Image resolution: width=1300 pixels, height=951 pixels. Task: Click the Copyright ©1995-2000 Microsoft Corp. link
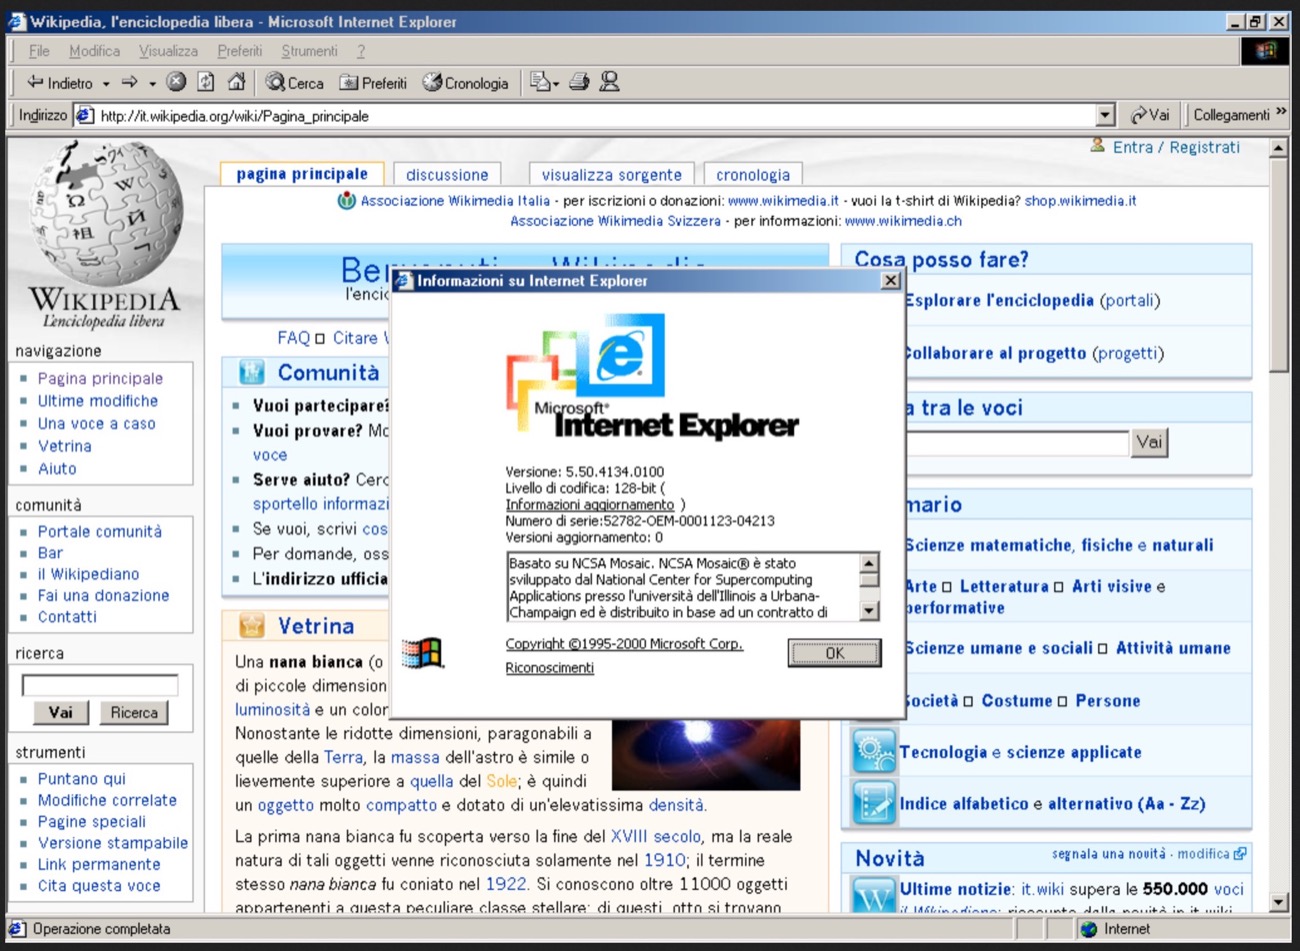tap(624, 644)
